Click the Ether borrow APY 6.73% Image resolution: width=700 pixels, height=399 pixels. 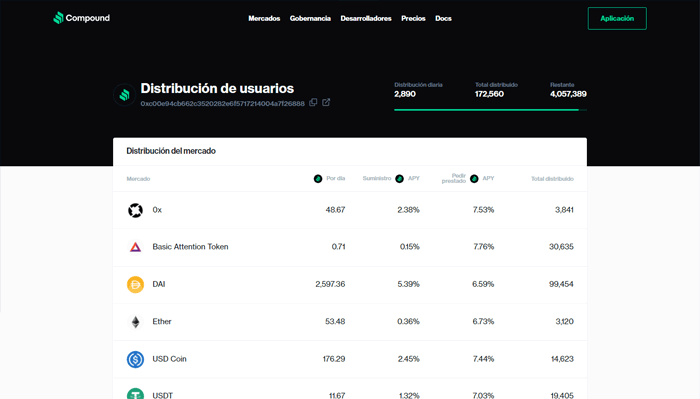tap(483, 321)
